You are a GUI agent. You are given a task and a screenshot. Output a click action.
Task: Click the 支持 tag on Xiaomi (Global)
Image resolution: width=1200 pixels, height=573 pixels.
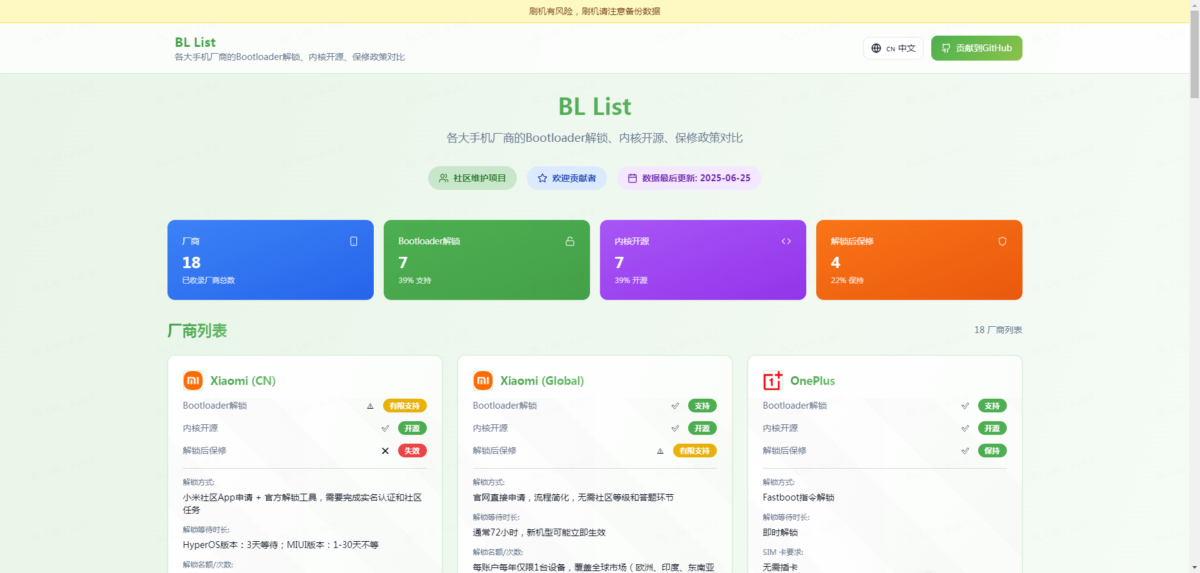click(702, 406)
